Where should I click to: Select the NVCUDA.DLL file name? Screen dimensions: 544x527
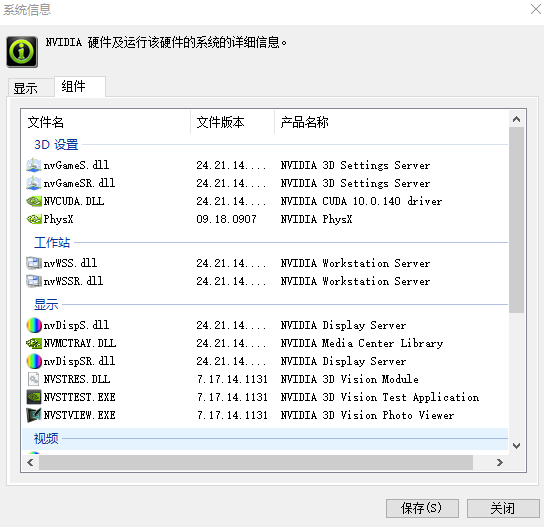pos(74,201)
